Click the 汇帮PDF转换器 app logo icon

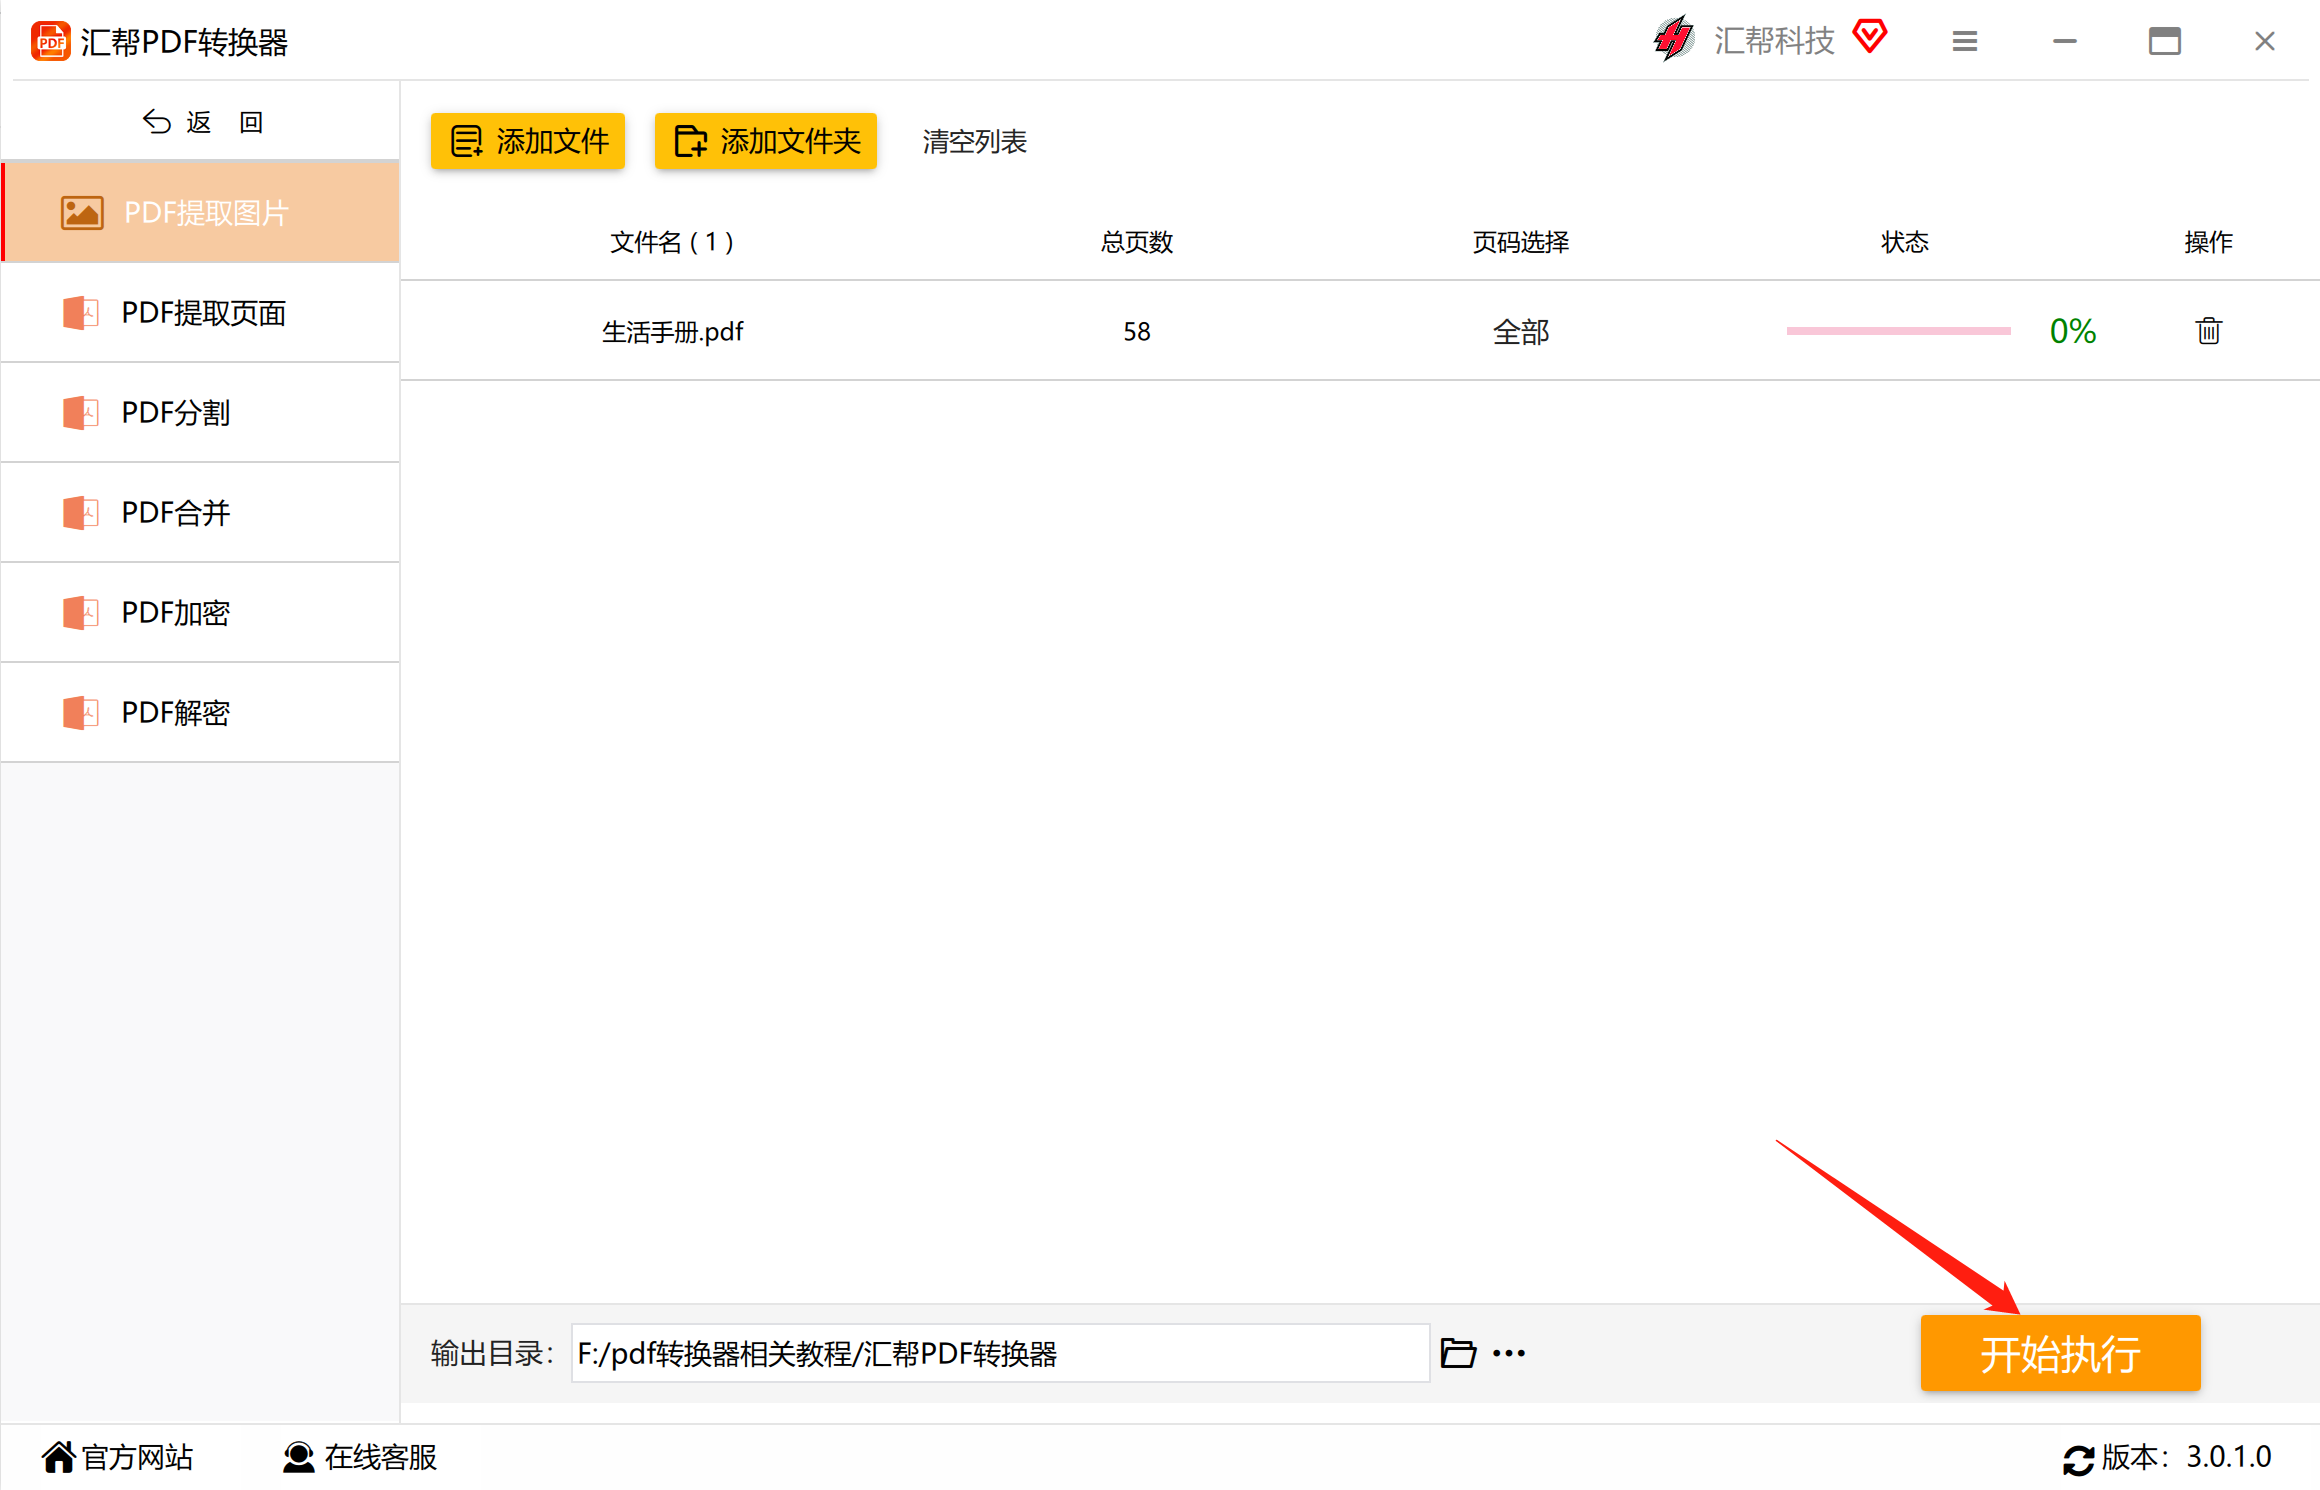pos(51,42)
